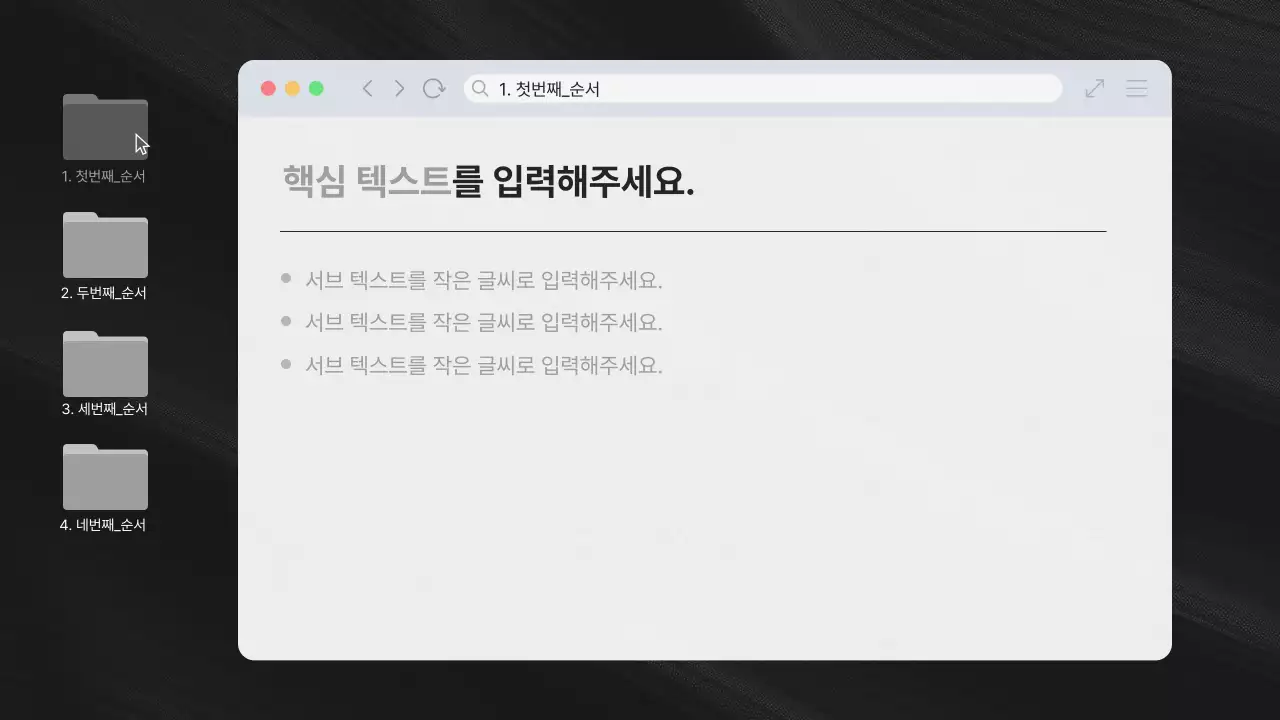Open the hamburger menu icon
Viewport: 1280px width, 720px height.
click(1136, 88)
